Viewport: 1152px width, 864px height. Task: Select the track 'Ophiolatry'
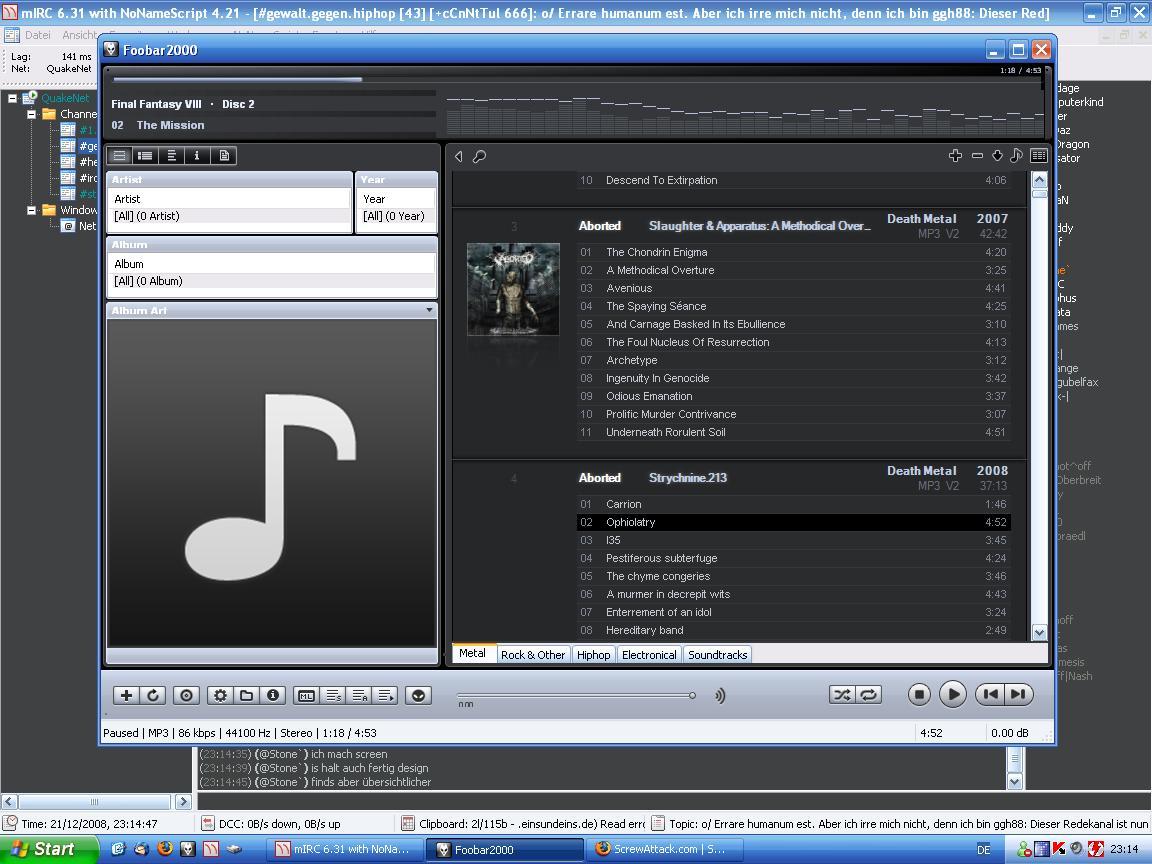[793, 522]
